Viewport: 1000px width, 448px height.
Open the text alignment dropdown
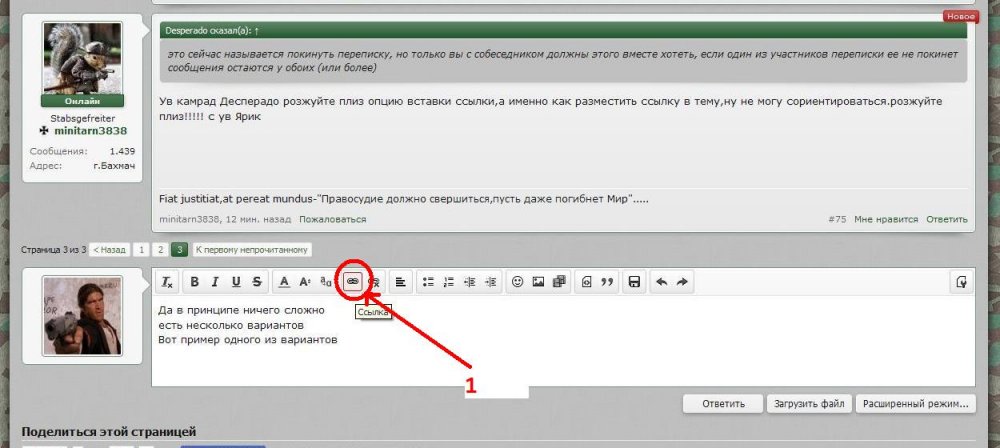click(x=399, y=282)
